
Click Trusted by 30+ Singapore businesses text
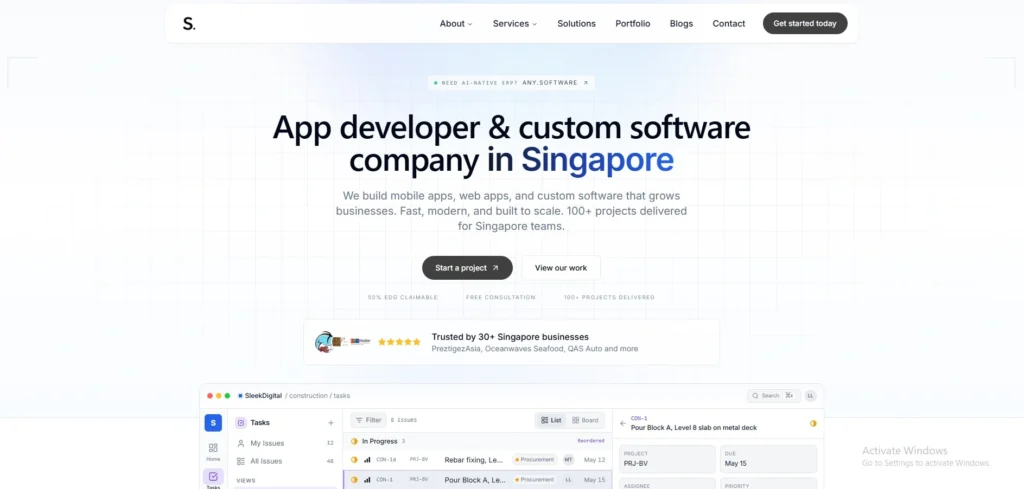(x=510, y=337)
